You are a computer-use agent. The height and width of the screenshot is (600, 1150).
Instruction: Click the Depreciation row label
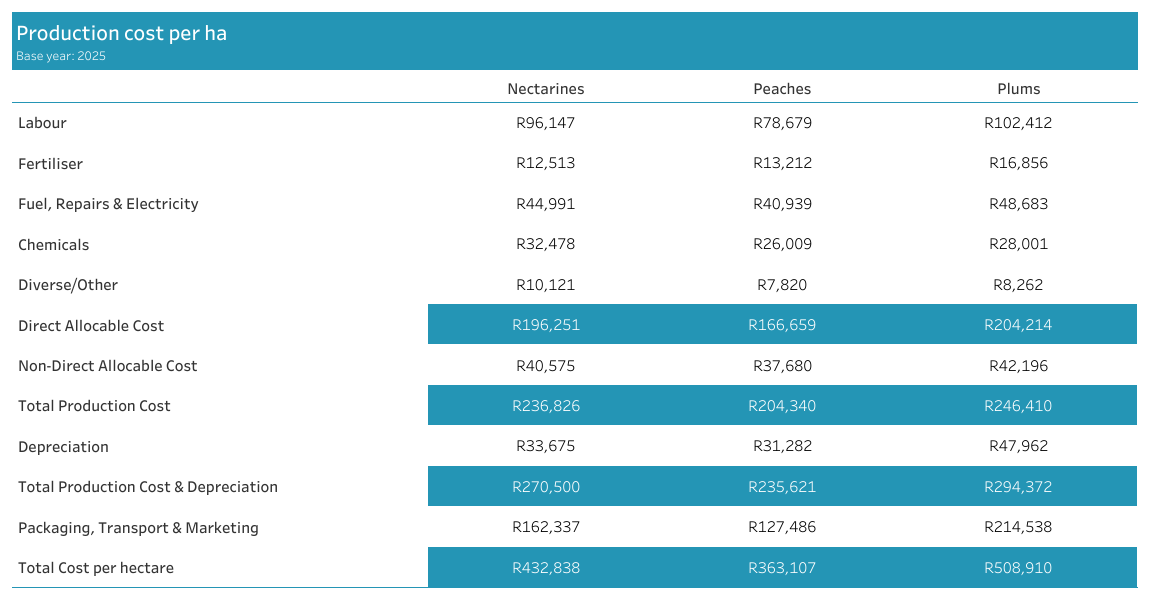coord(63,447)
